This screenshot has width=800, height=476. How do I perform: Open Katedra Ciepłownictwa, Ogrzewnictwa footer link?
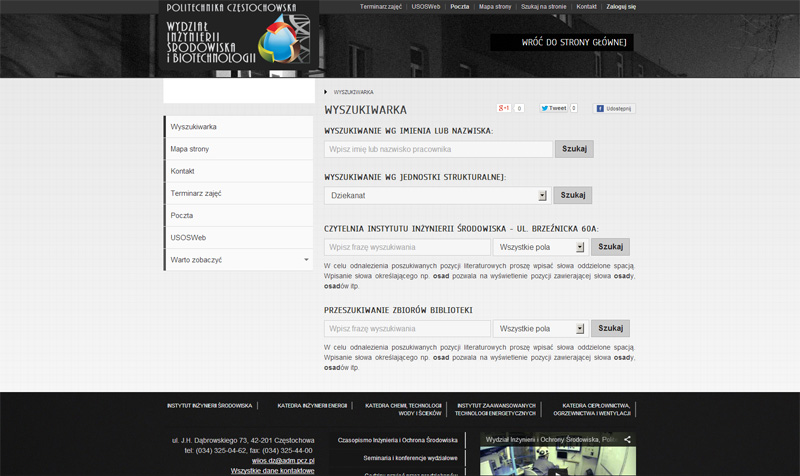(592, 410)
